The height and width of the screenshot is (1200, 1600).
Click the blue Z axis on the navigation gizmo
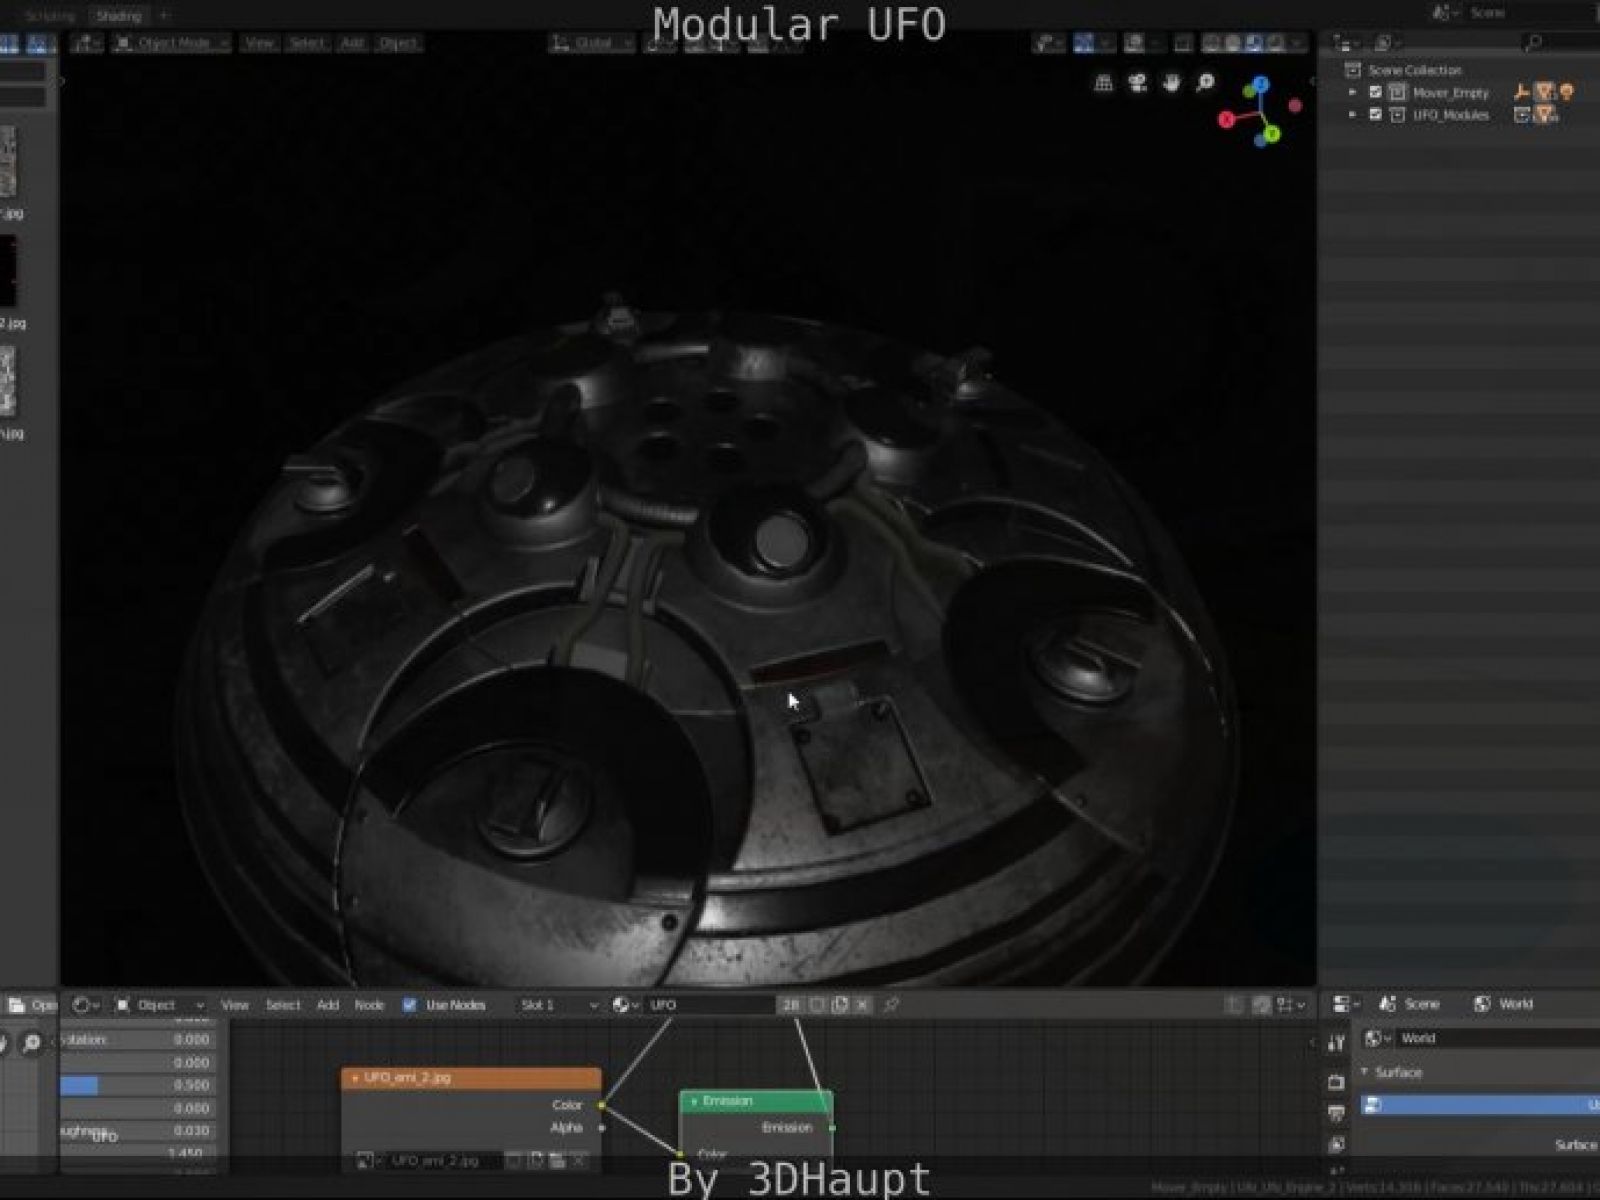pyautogui.click(x=1261, y=84)
